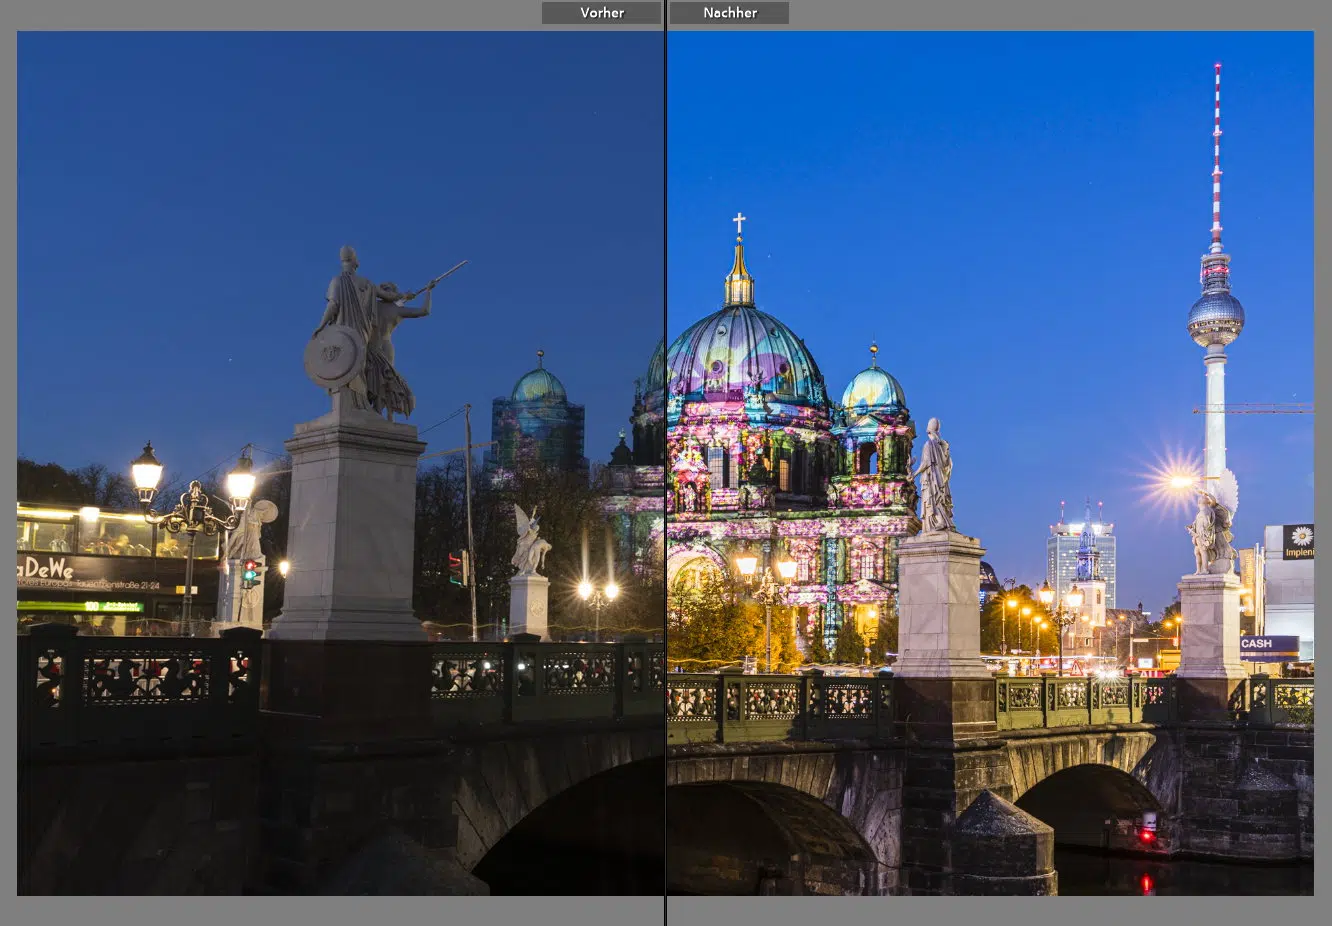The width and height of the screenshot is (1332, 926).
Task: Click the starburst street lamp near the TV tower
Action: tap(1175, 482)
